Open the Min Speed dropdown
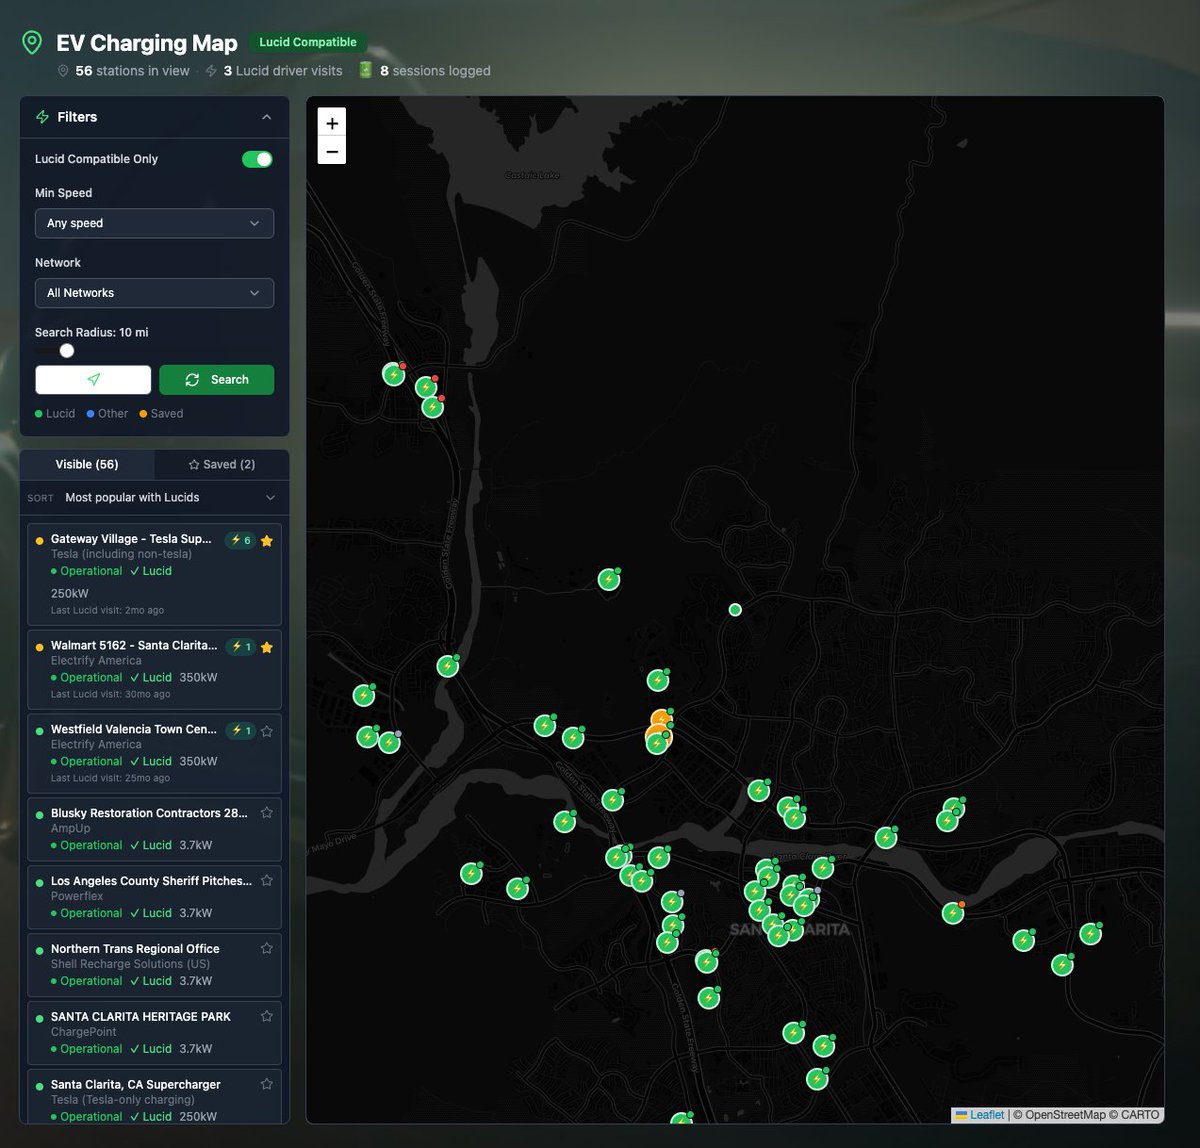The width and height of the screenshot is (1200, 1148). 154,223
